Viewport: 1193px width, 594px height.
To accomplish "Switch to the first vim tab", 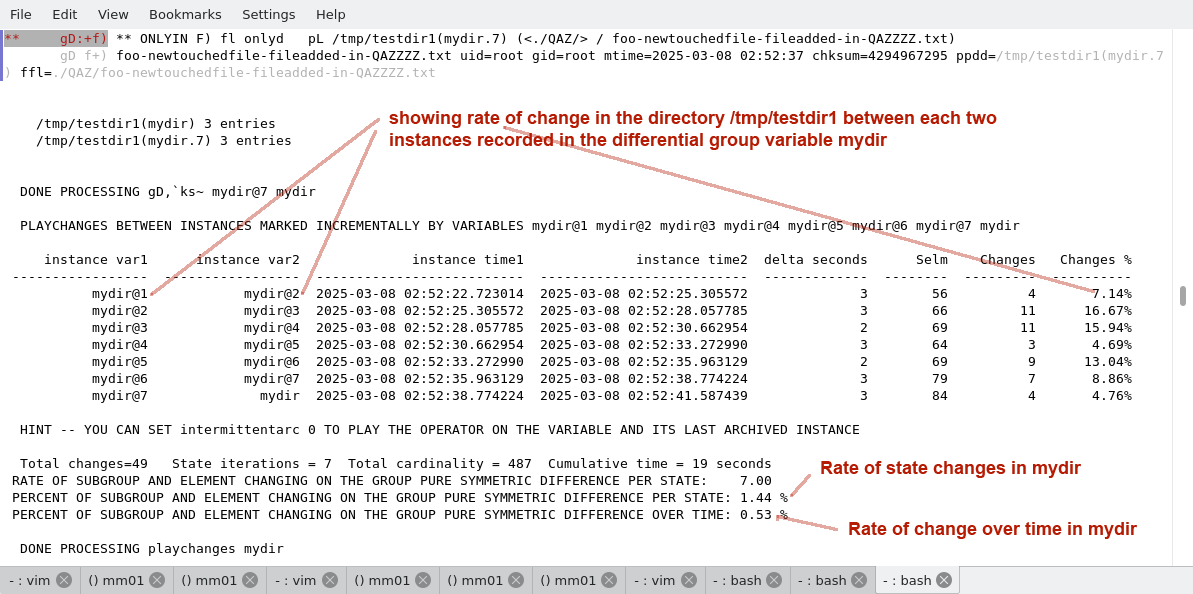I will (30, 580).
